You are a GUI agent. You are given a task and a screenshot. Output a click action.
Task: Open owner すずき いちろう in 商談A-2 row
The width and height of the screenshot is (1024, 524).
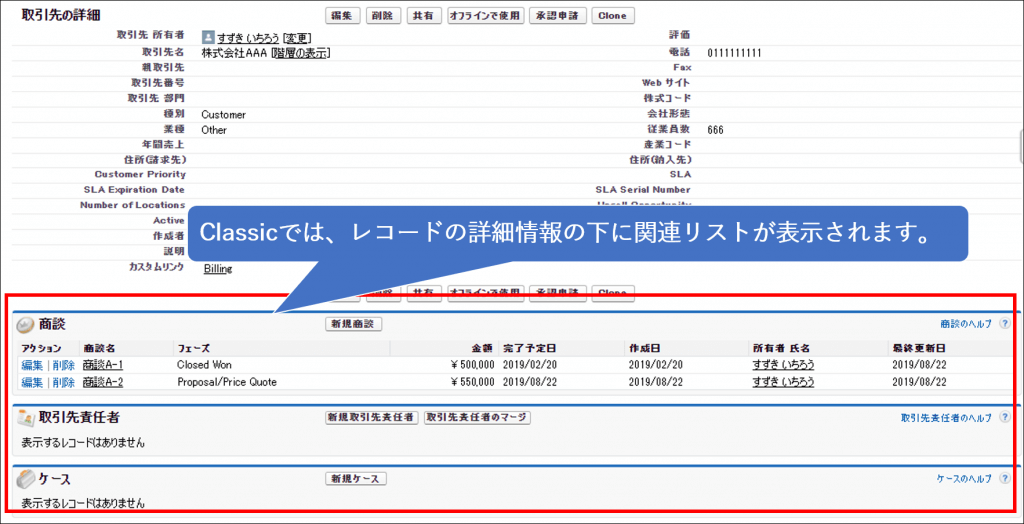coord(783,382)
